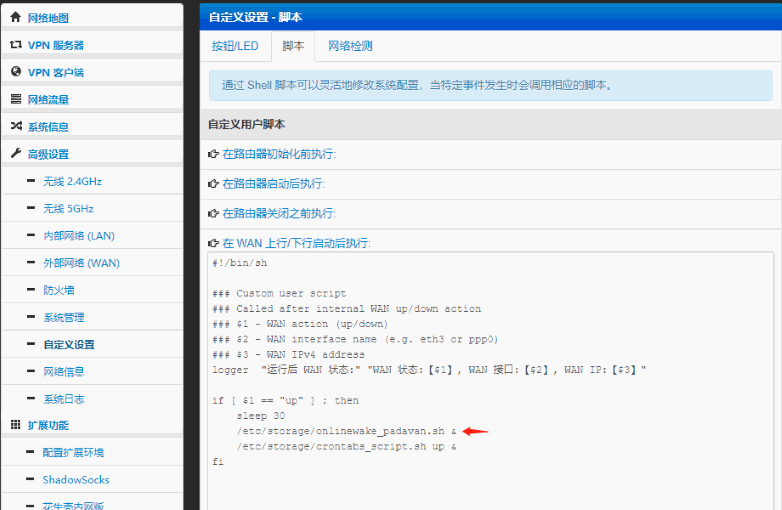Click the sleep 30 line in script
Image resolution: width=782 pixels, height=510 pixels.
coord(261,416)
